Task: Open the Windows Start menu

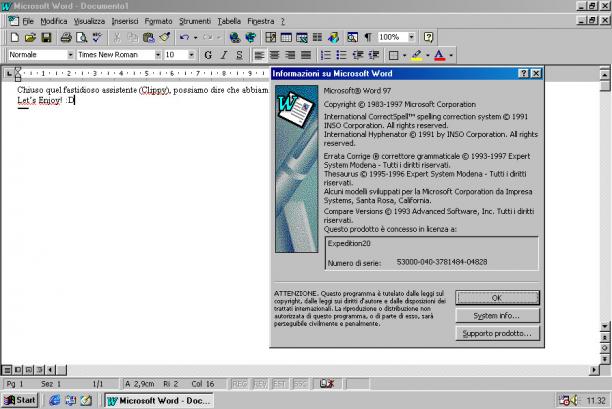Action: coord(20,400)
